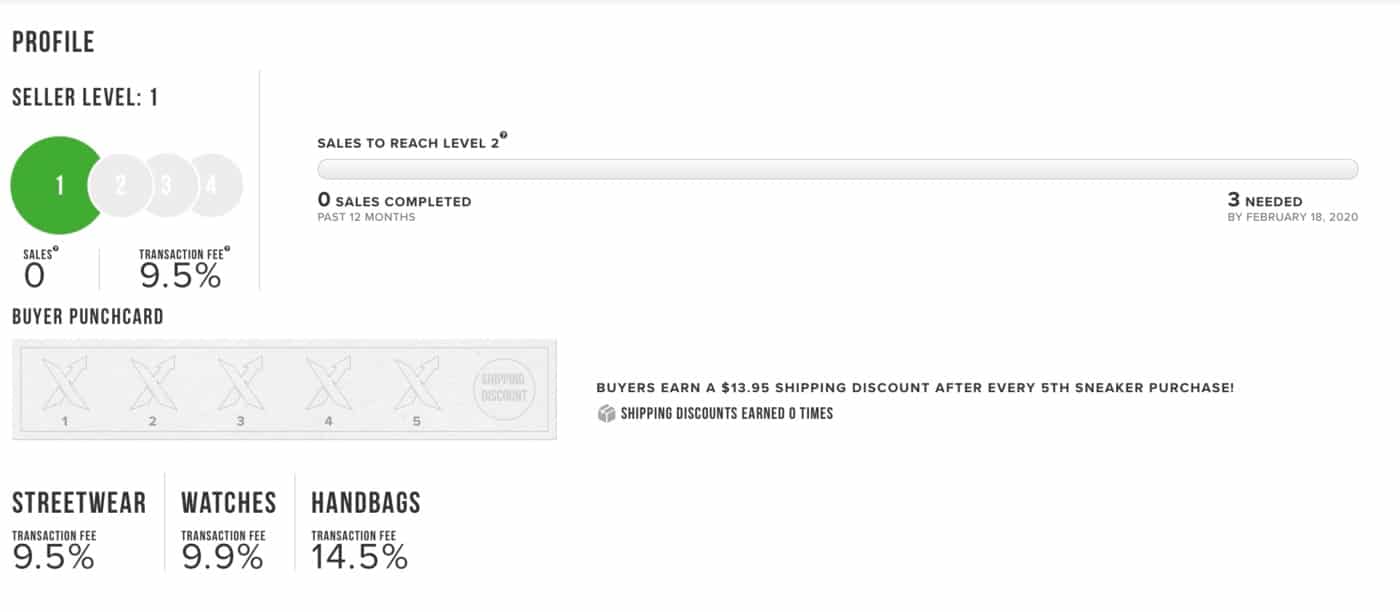Select the third X punchcard stamp
This screenshot has height=612, width=1400.
(x=241, y=383)
